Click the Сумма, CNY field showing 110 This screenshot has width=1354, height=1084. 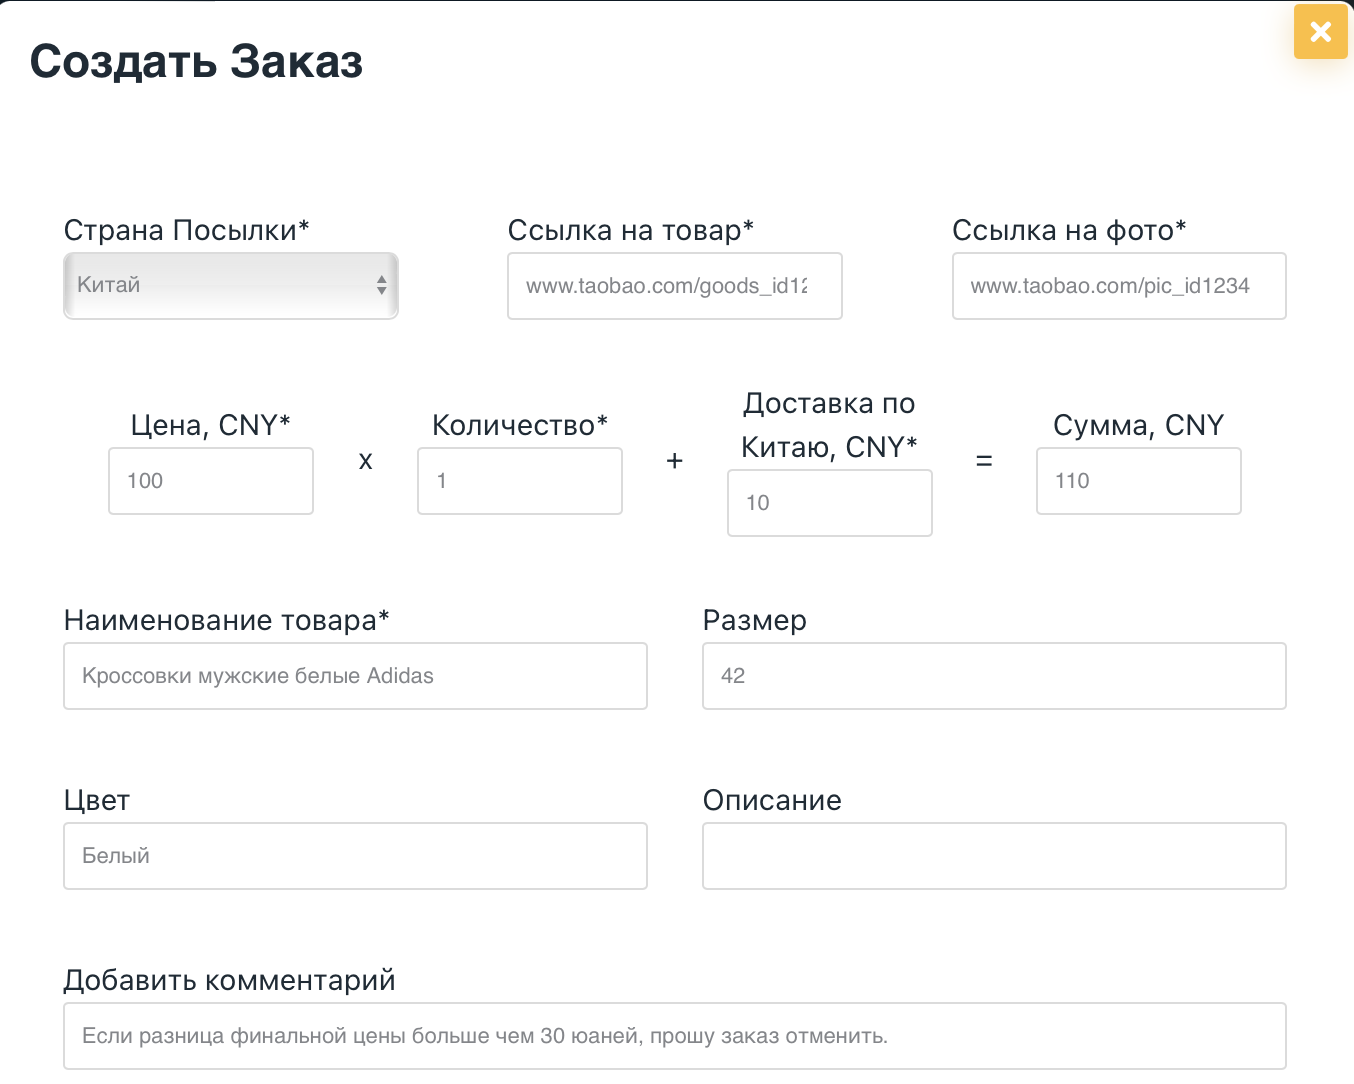1138,481
